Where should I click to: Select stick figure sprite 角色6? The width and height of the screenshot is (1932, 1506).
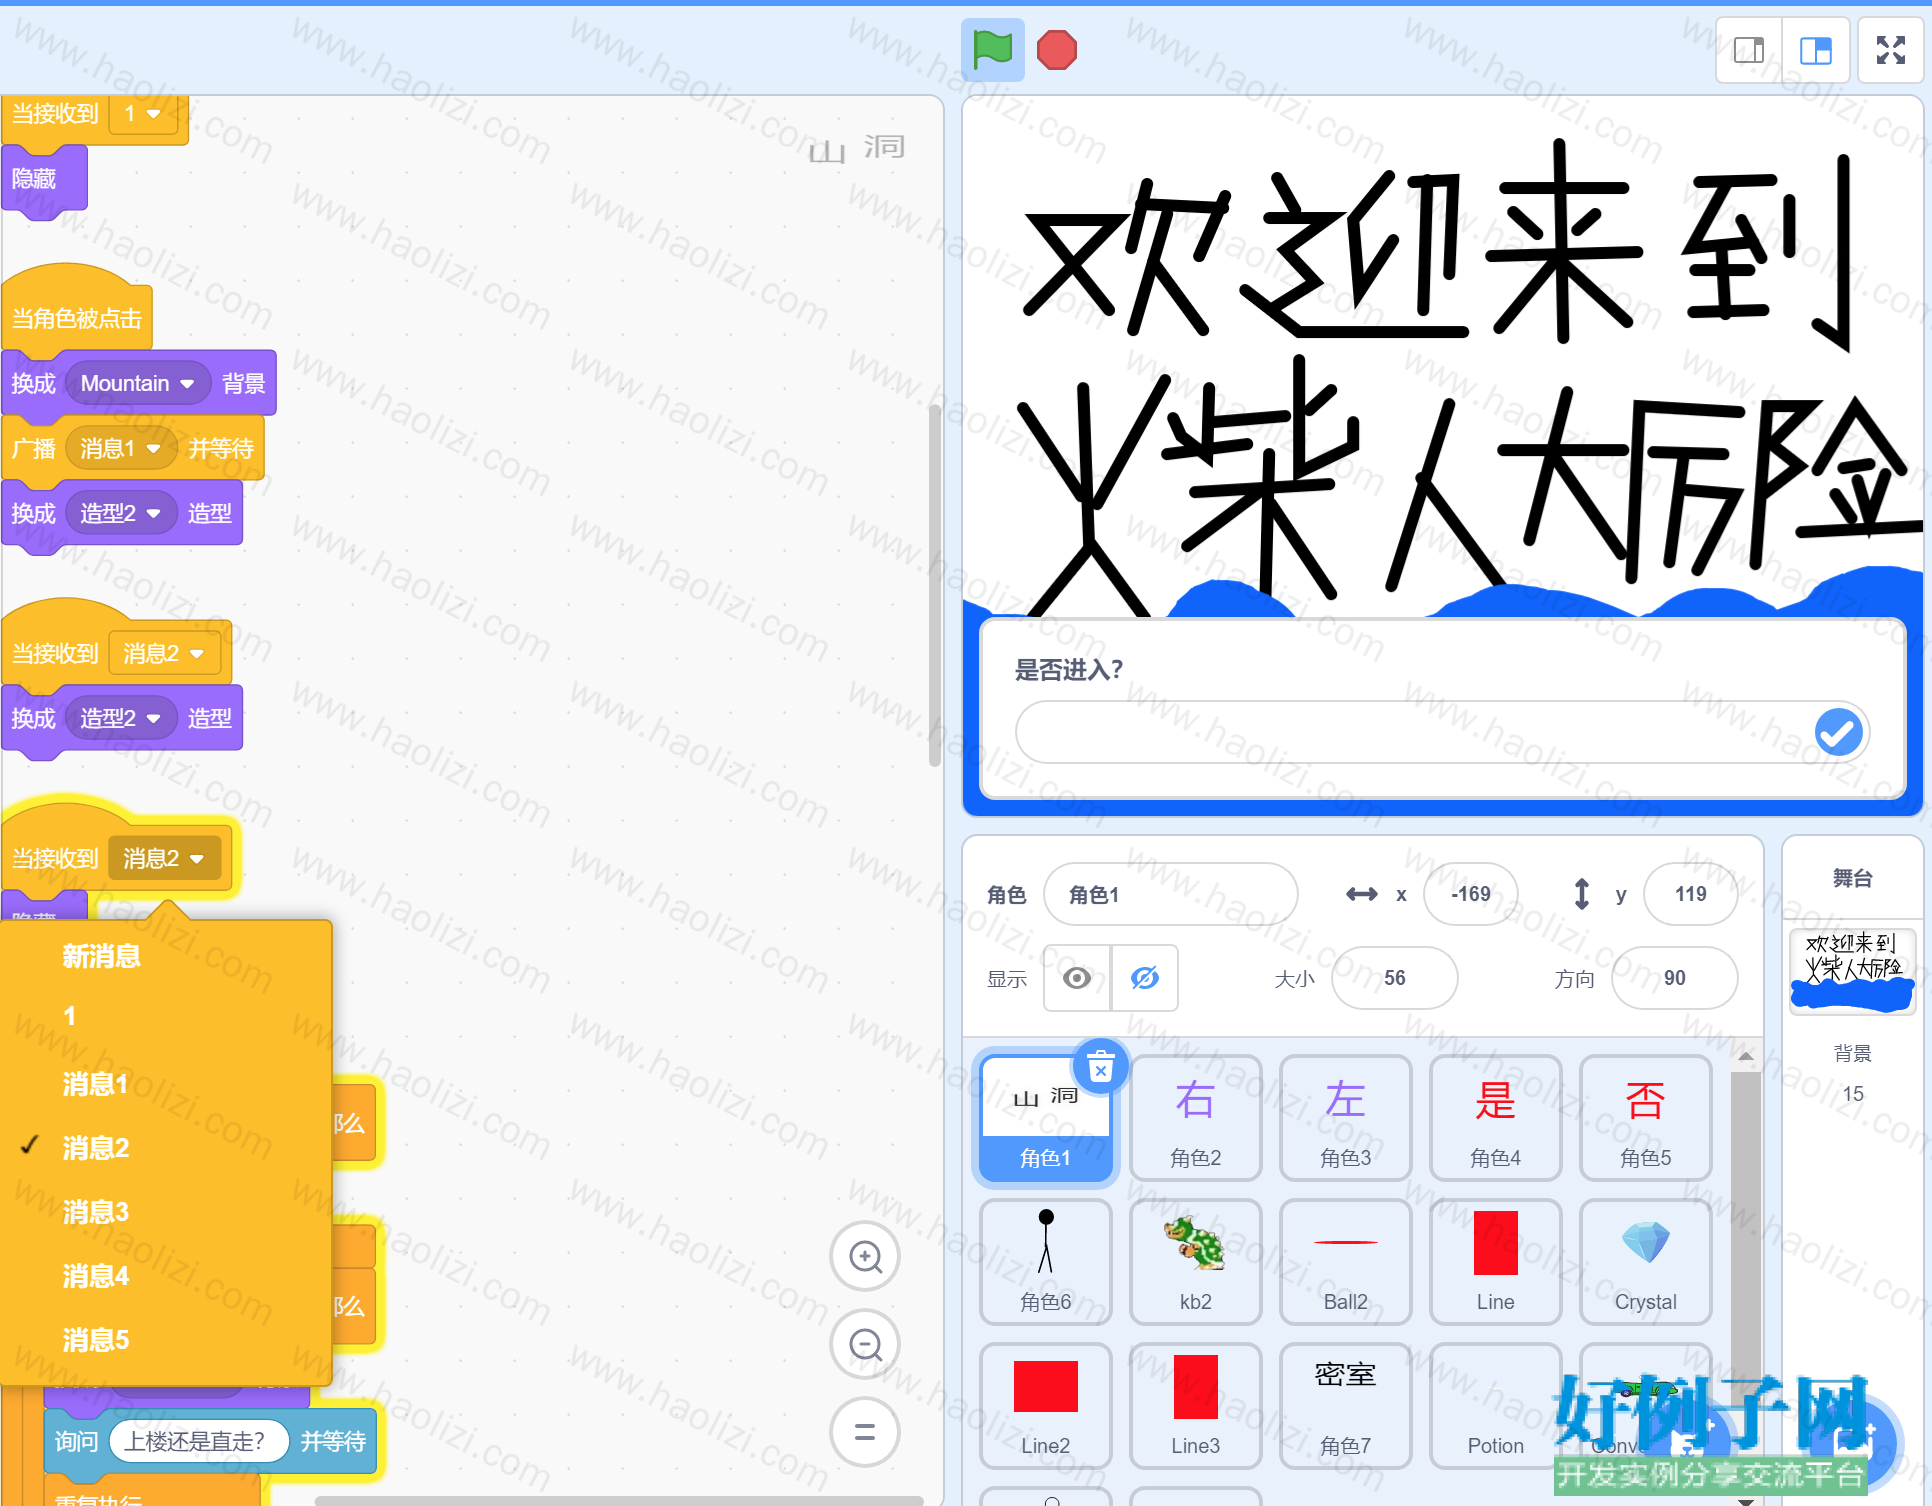point(1046,1262)
